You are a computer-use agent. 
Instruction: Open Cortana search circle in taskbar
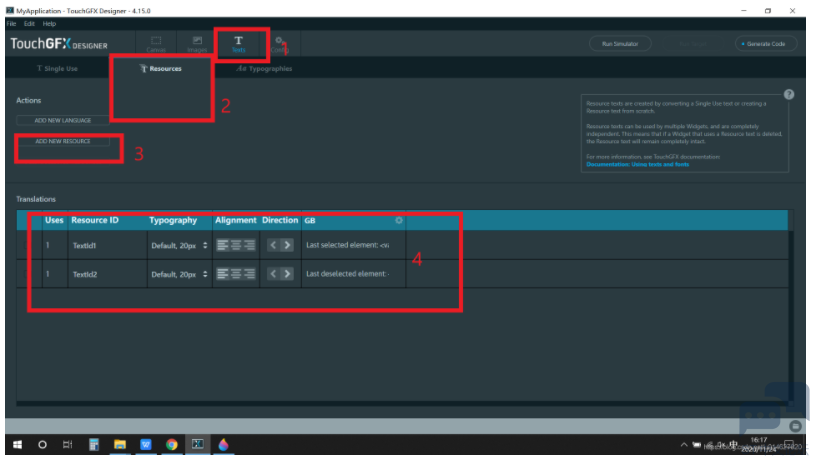42,445
